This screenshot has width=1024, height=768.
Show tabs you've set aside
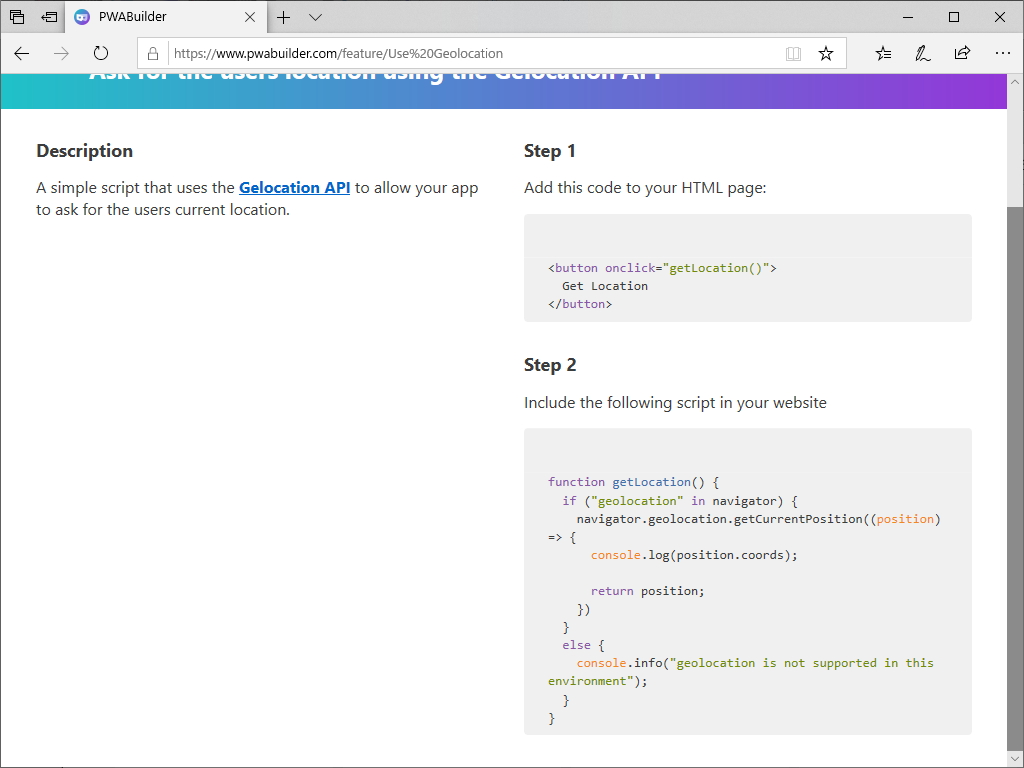point(16,17)
